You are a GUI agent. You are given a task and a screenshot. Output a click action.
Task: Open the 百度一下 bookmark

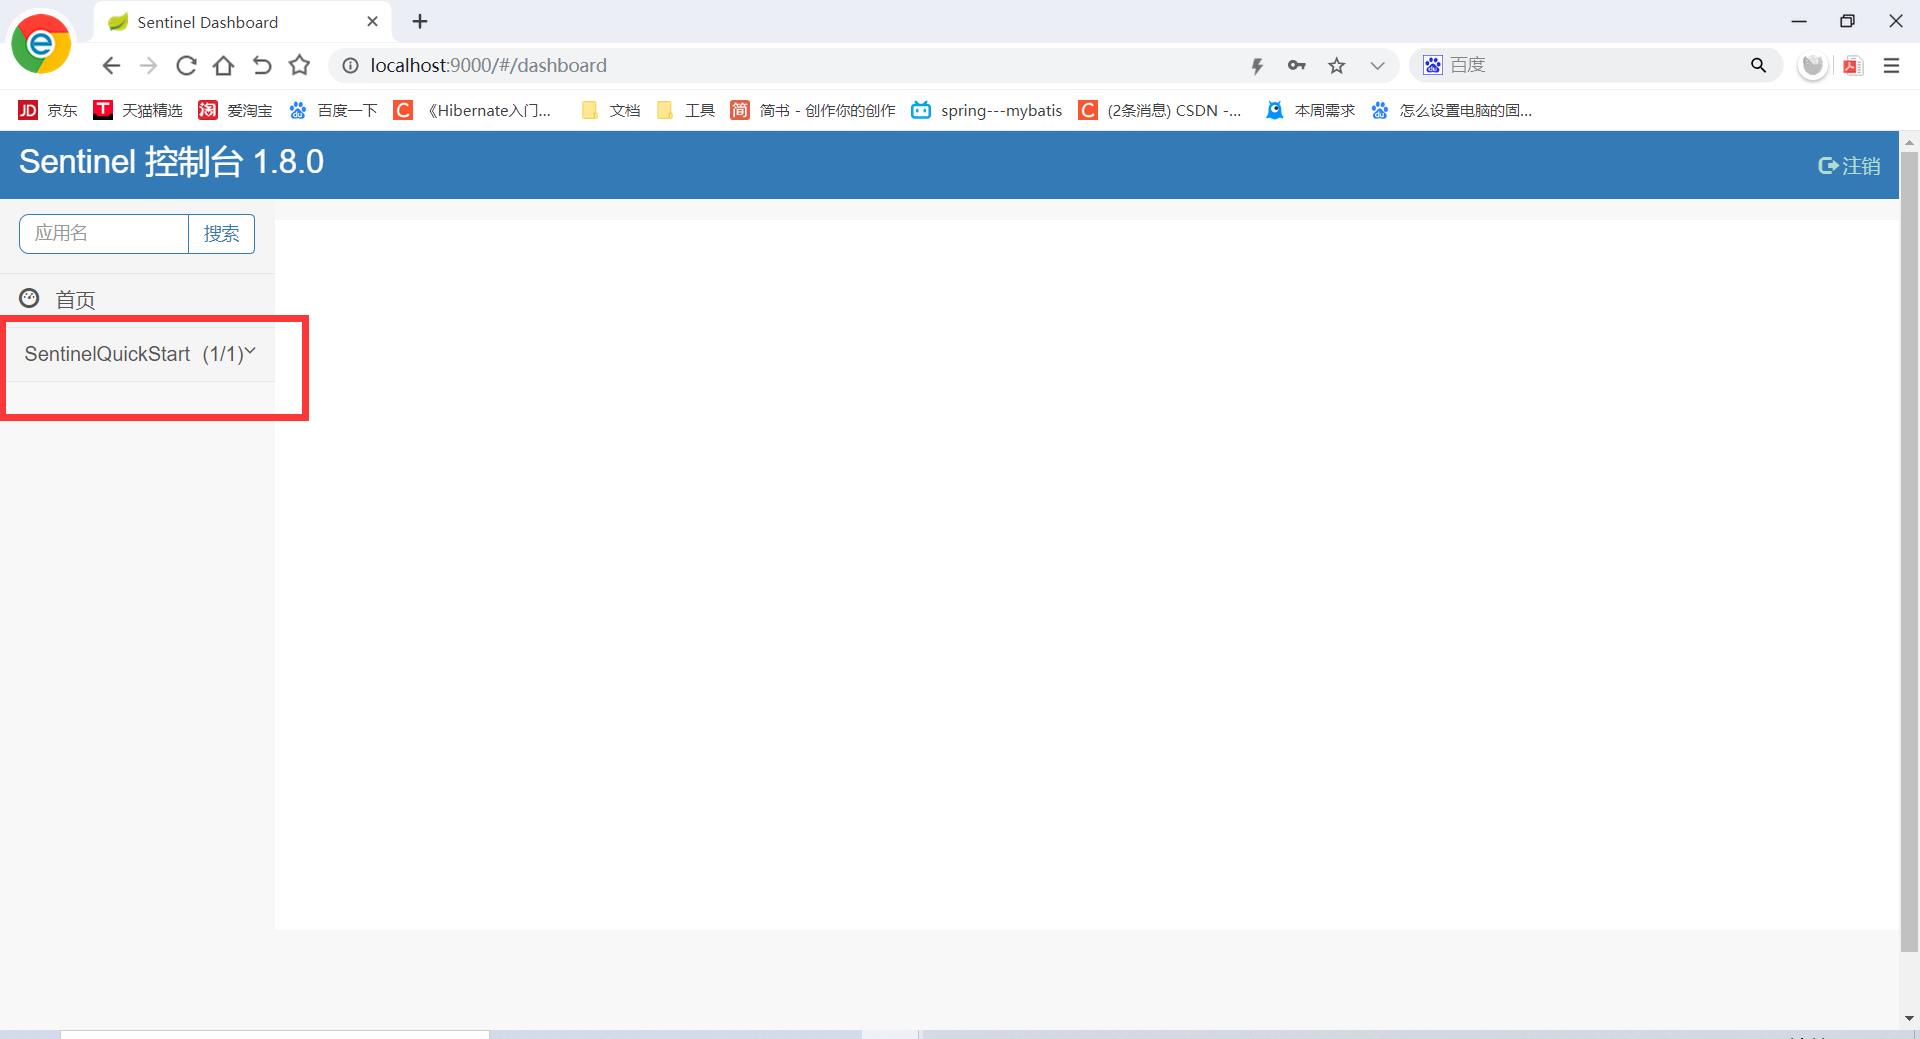coord(333,110)
